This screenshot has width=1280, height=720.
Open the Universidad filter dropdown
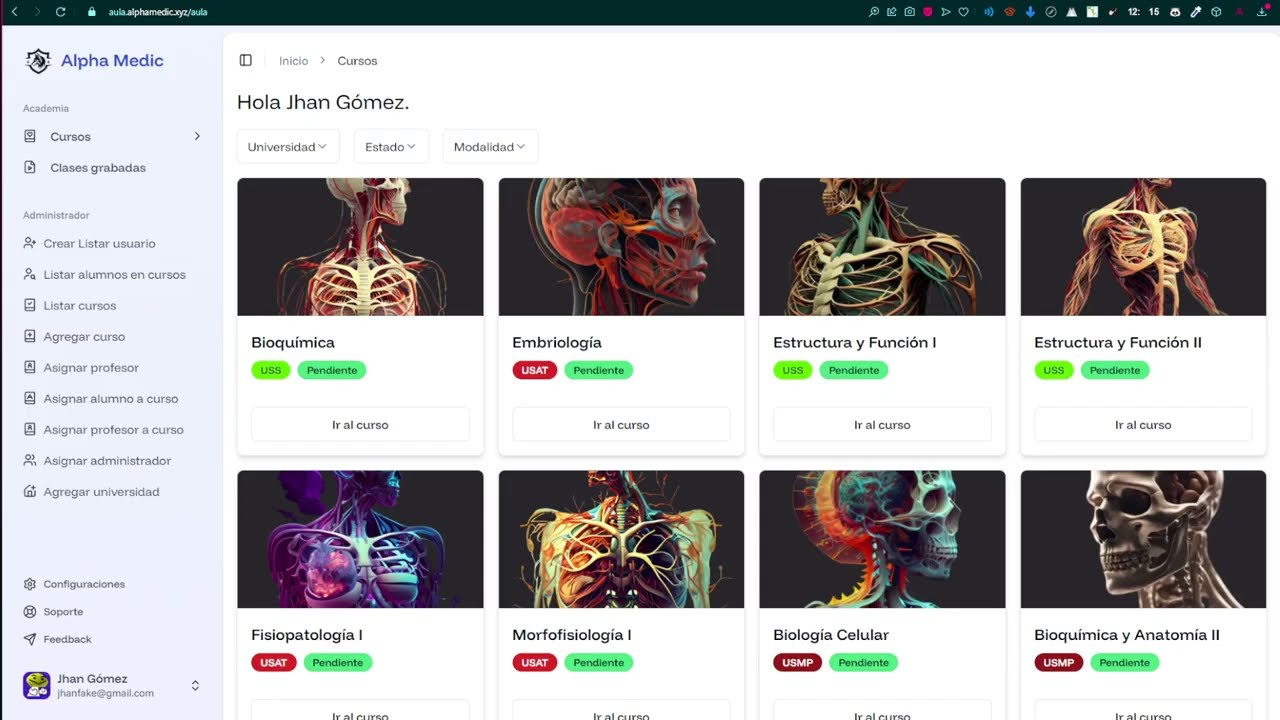click(288, 147)
